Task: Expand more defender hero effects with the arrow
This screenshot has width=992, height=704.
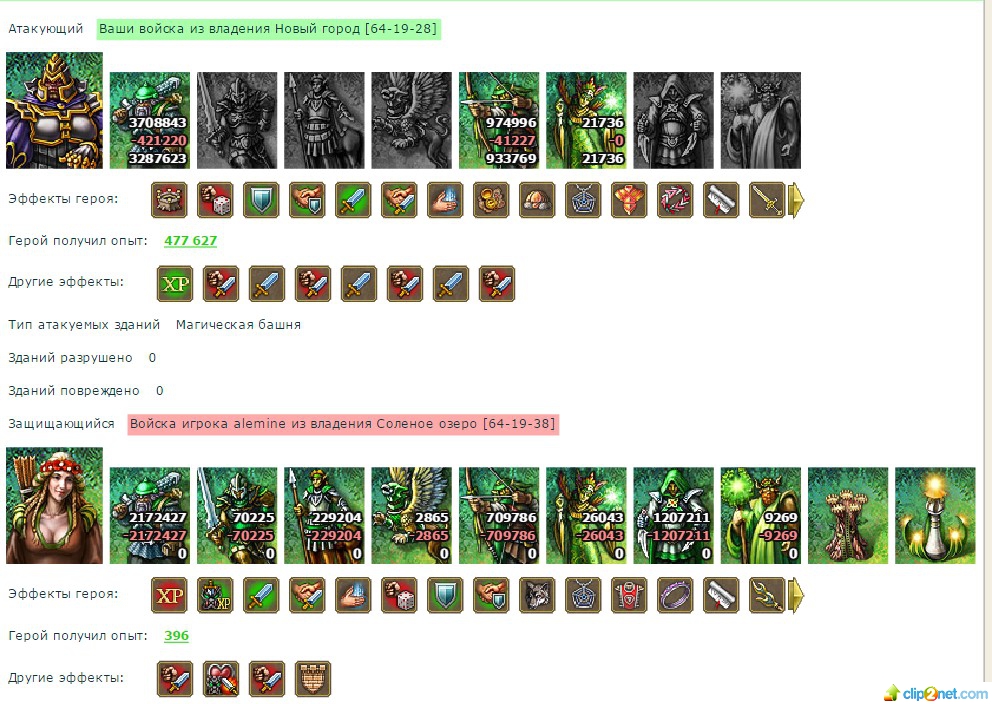Action: tap(797, 596)
